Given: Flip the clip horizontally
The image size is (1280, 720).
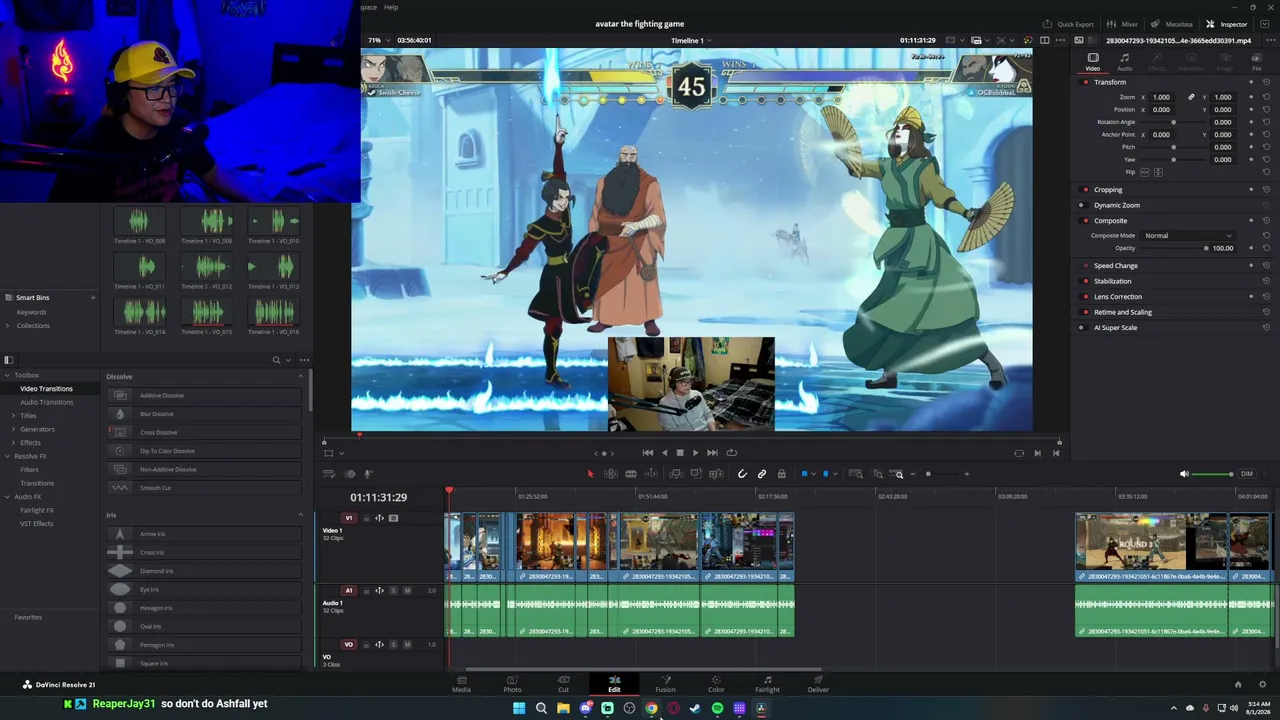Looking at the screenshot, I should [1145, 172].
